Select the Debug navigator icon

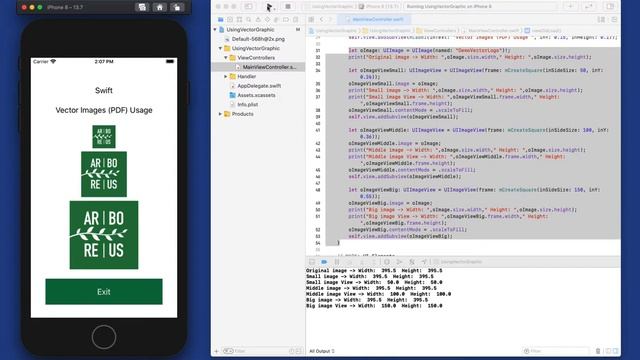point(277,20)
